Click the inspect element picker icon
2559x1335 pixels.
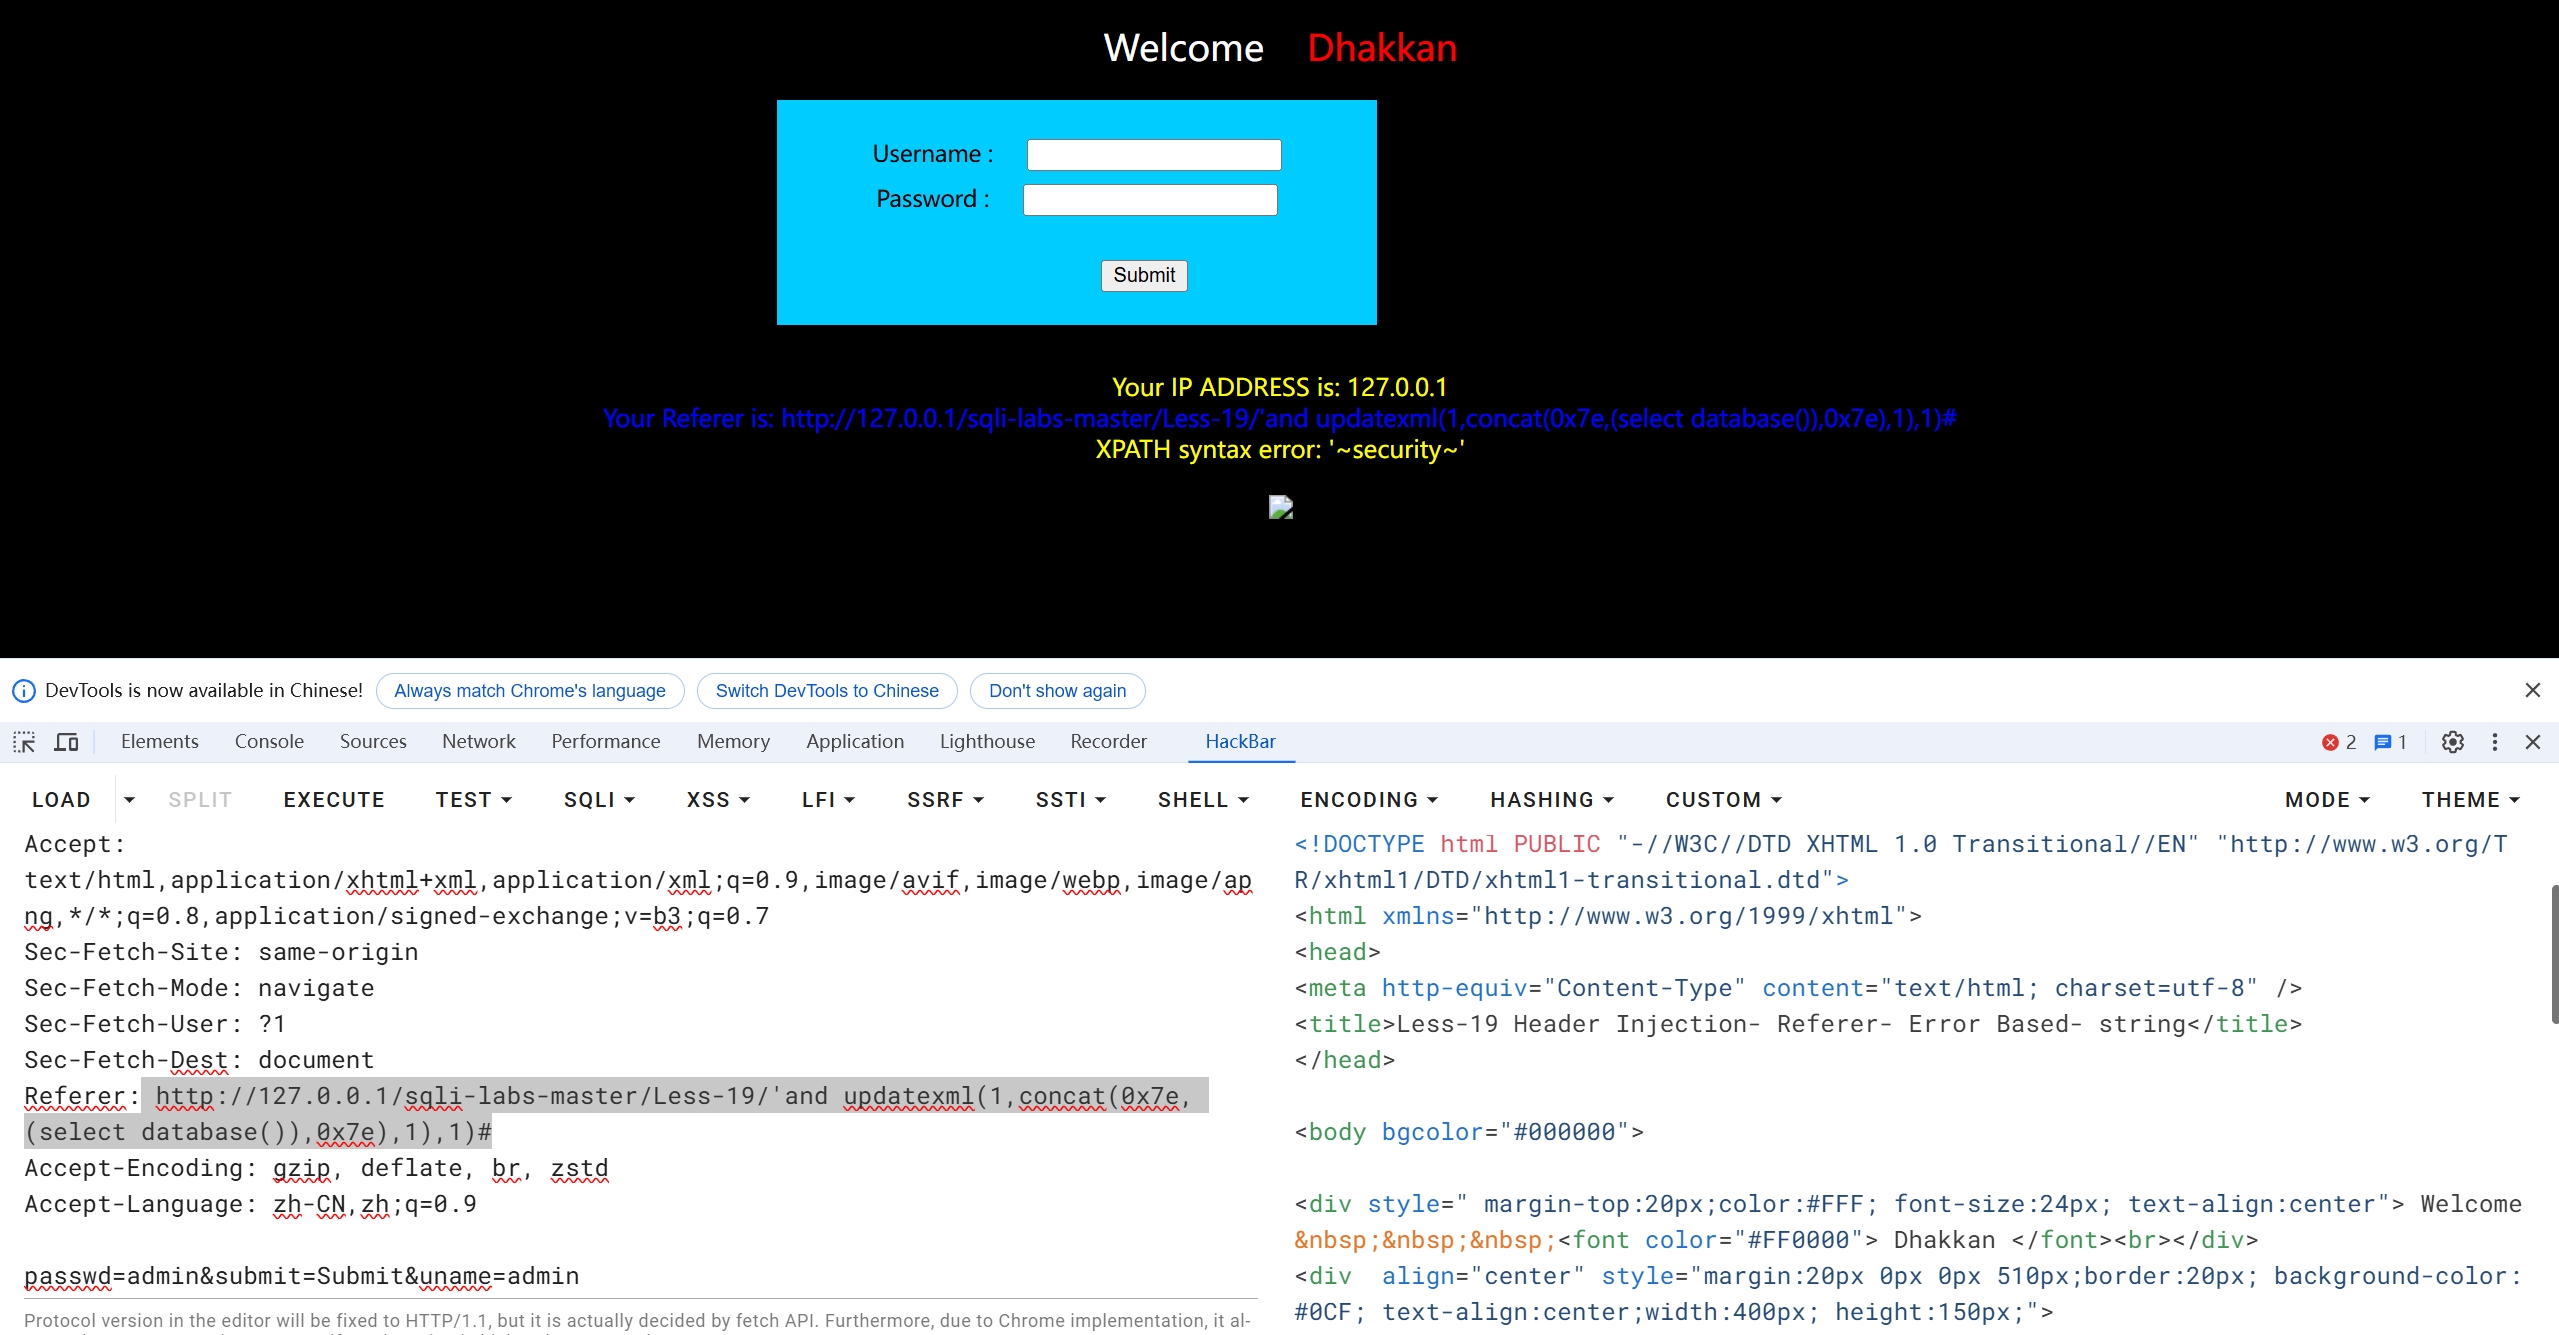24,742
